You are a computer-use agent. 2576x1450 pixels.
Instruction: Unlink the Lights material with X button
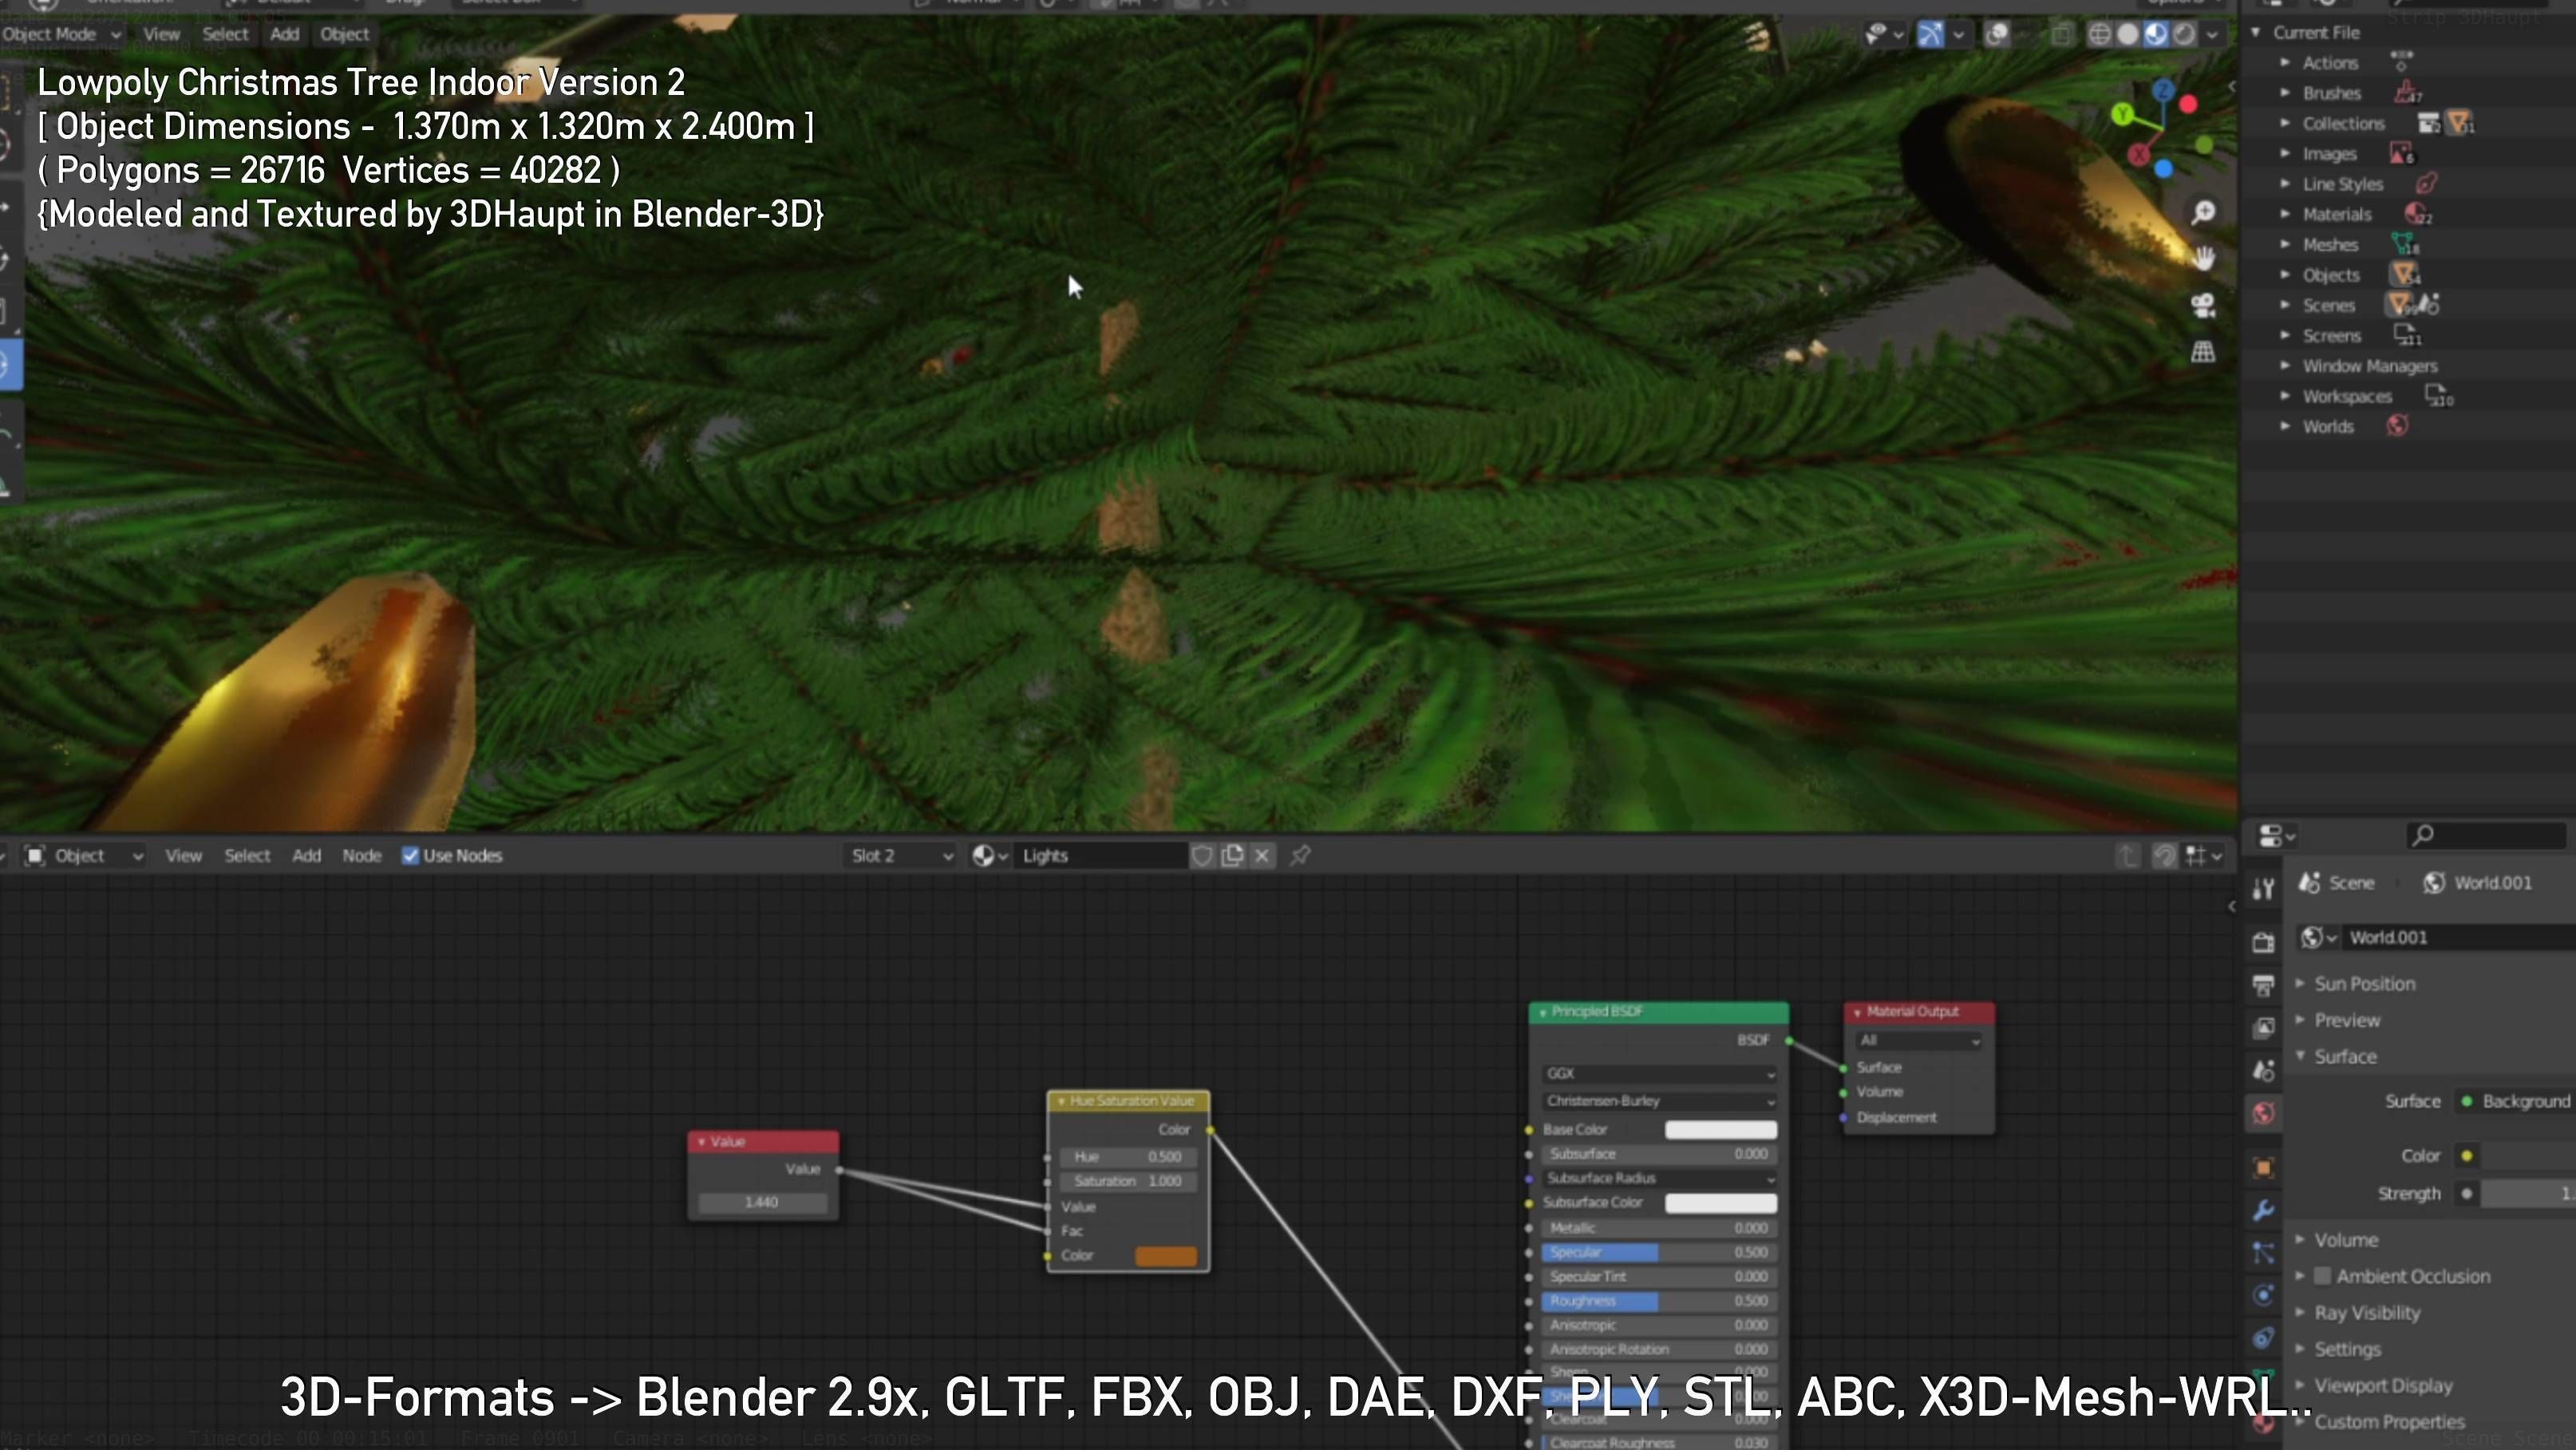click(1262, 856)
